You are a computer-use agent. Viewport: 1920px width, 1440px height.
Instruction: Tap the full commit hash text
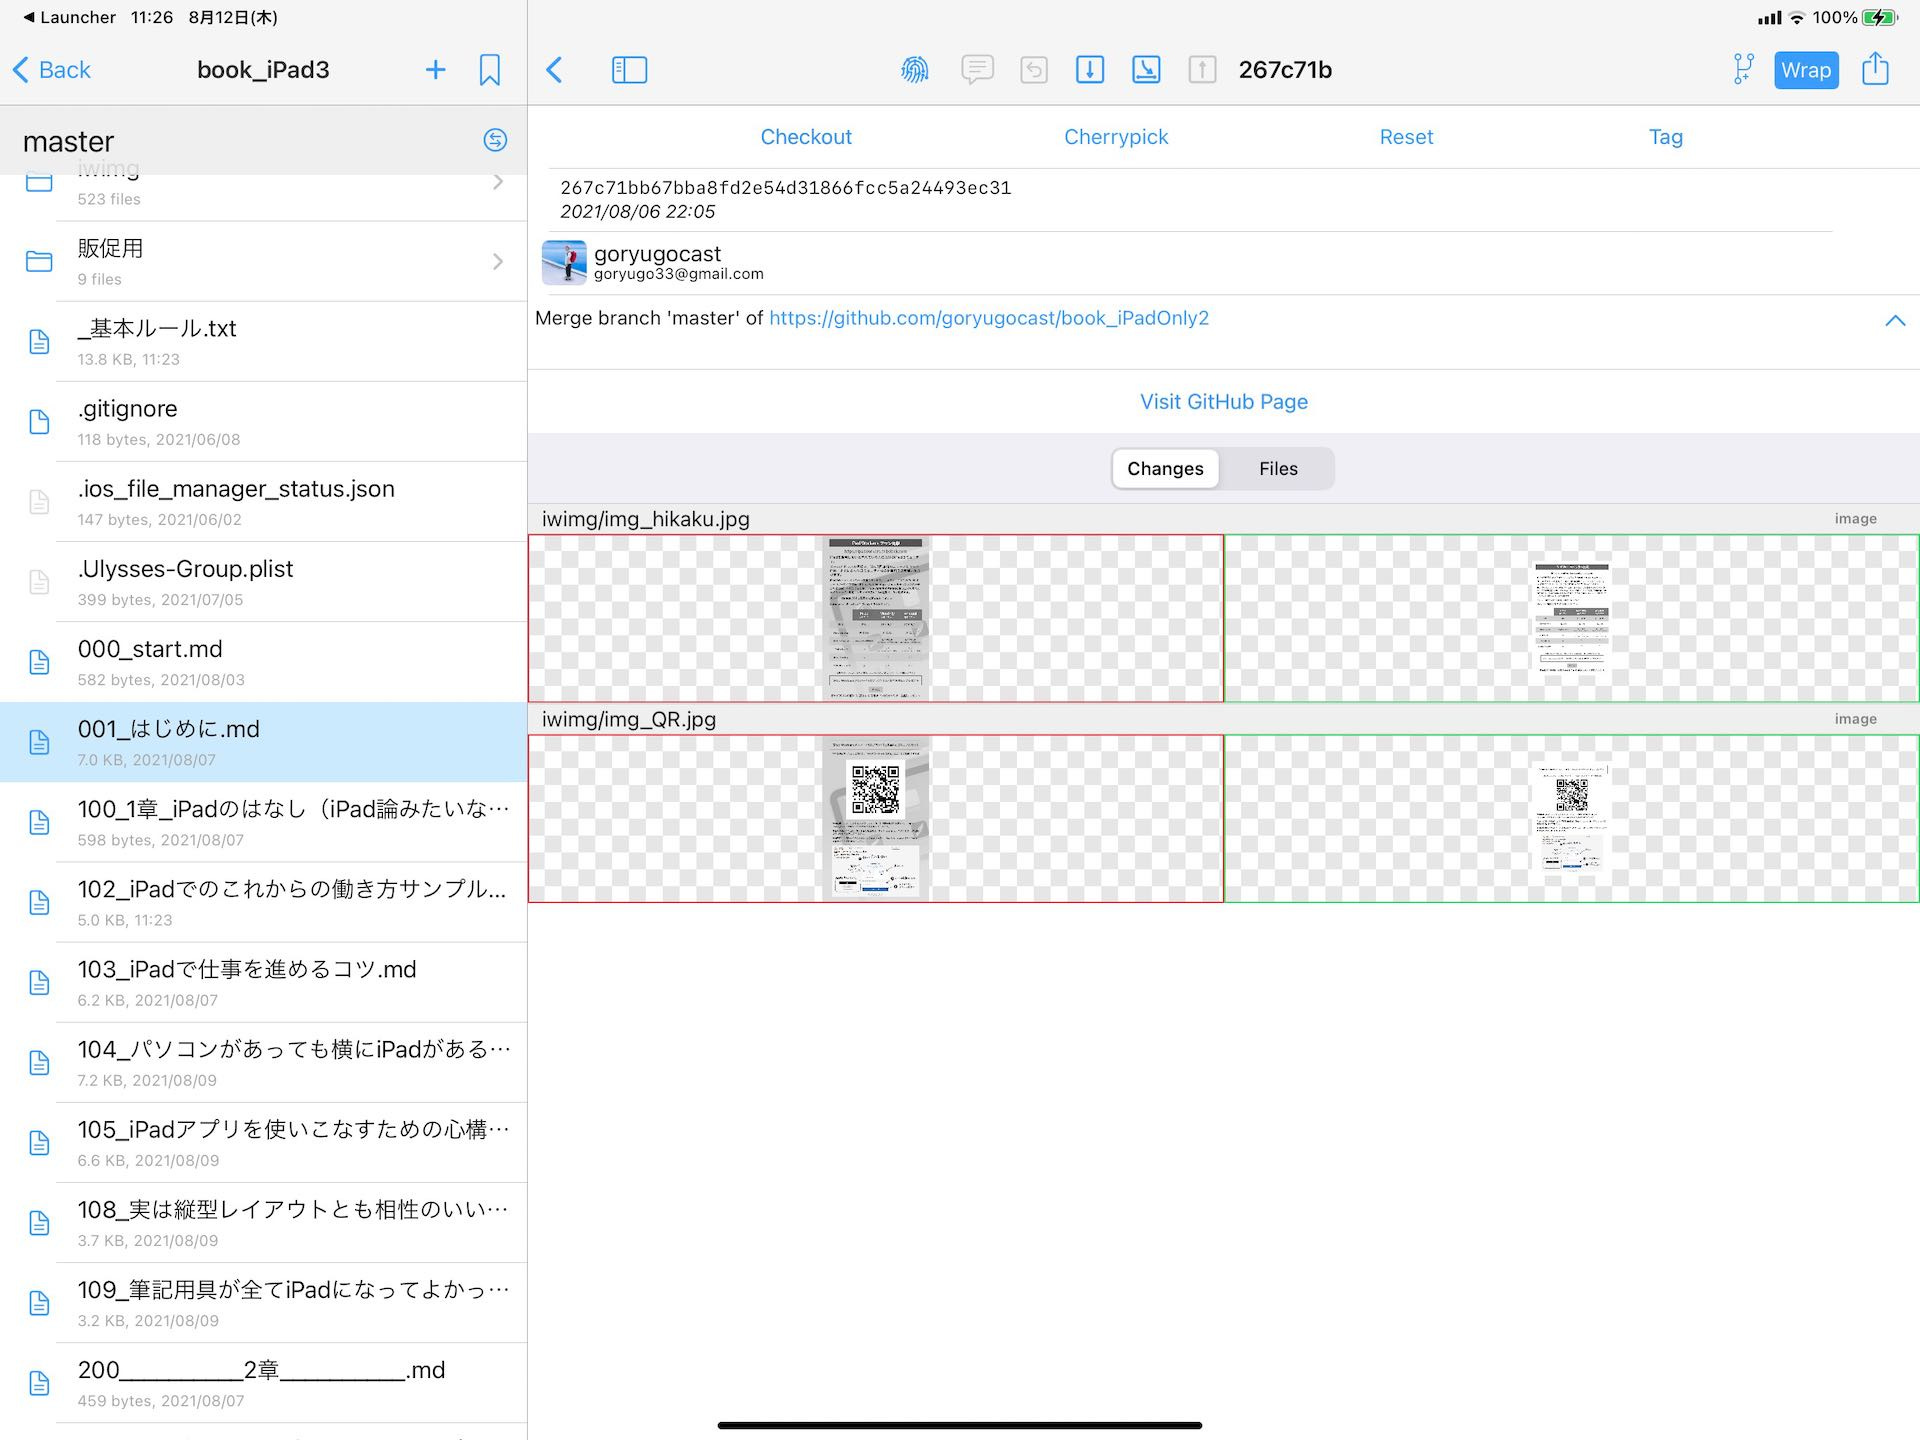[x=785, y=188]
